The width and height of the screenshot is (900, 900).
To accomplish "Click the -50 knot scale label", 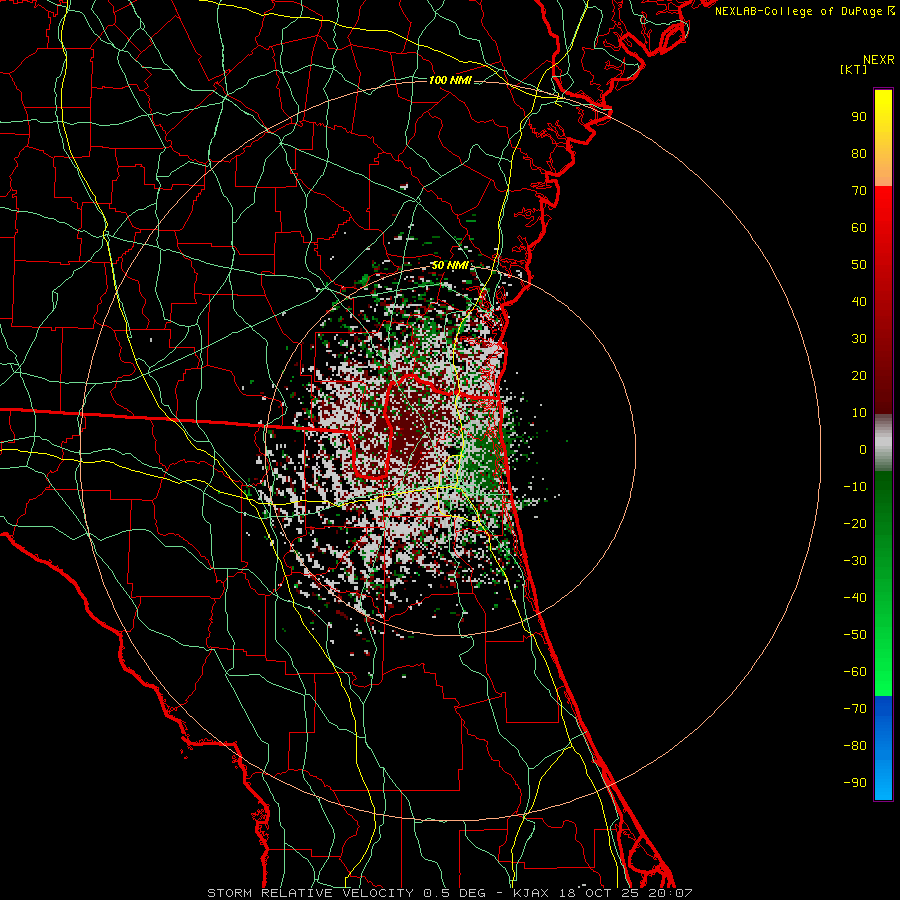I will click(855, 635).
